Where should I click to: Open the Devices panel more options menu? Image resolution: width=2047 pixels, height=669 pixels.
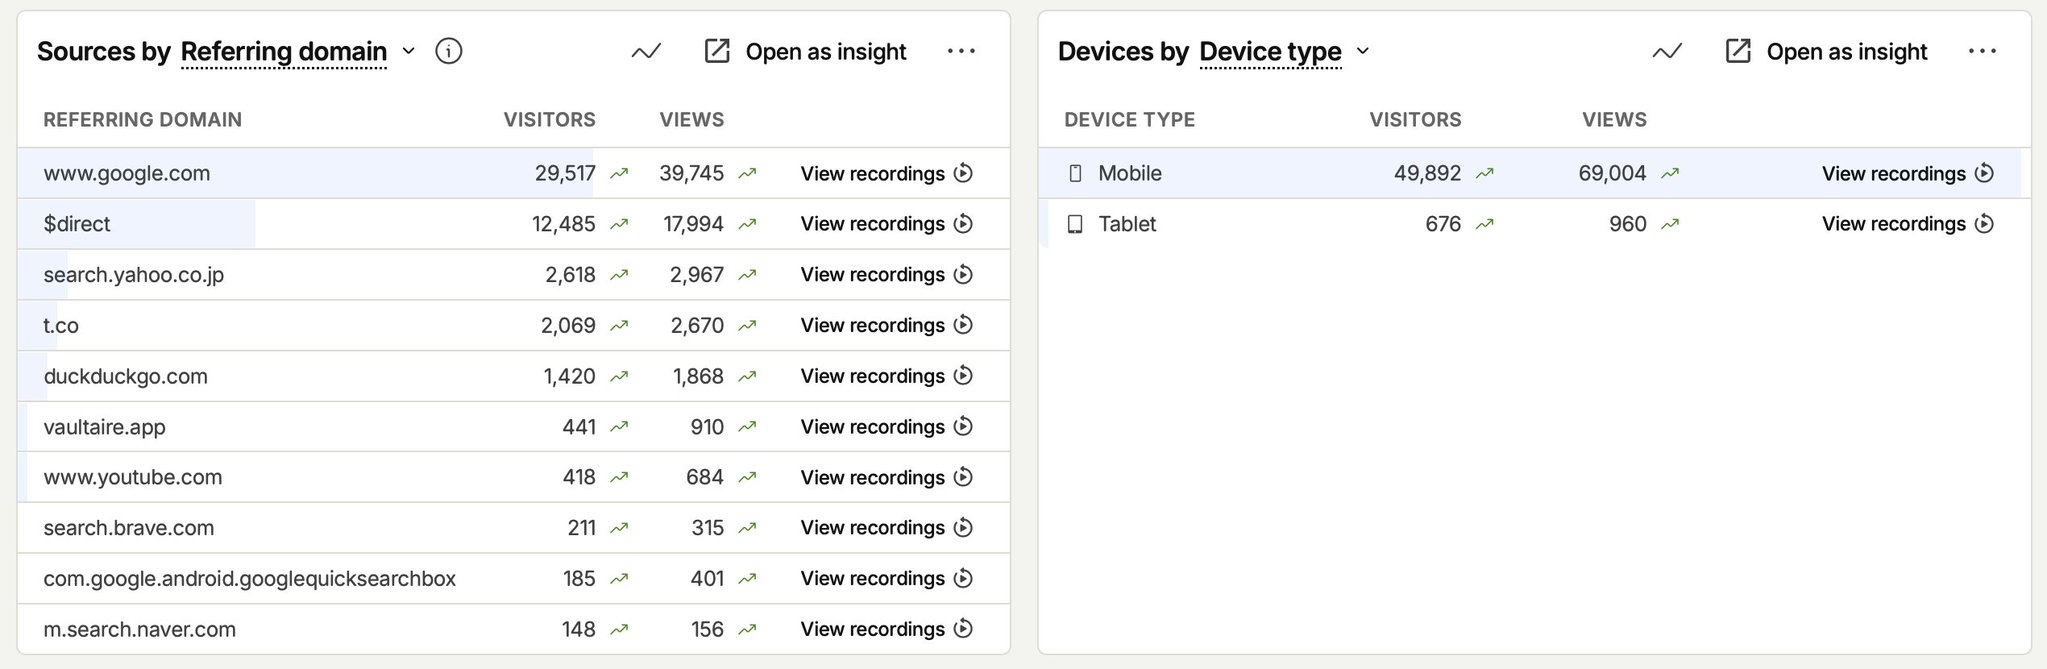[x=1982, y=51]
